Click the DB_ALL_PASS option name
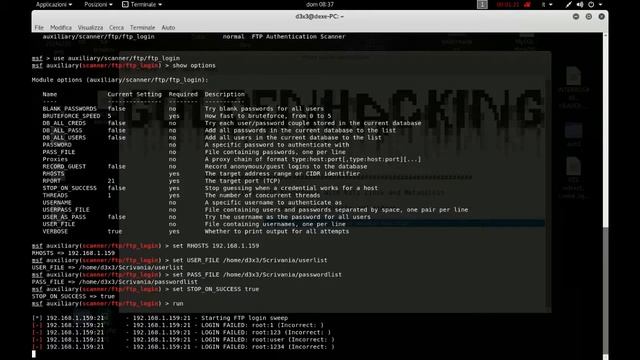 point(62,130)
